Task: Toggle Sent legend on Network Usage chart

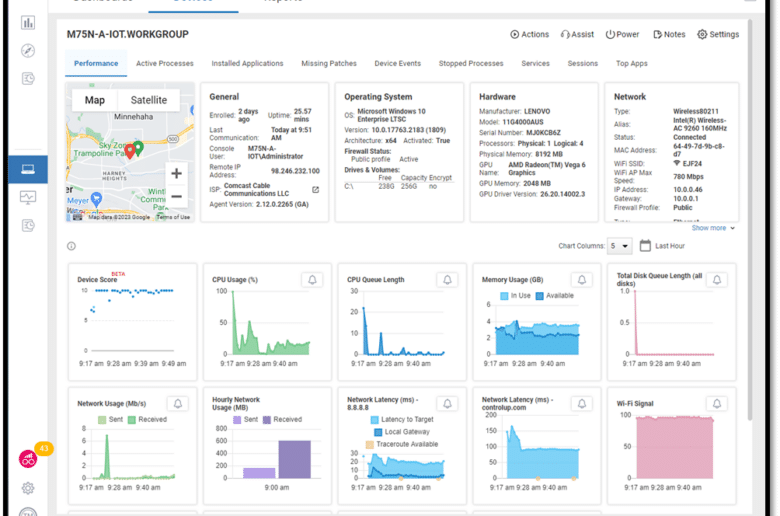Action: pyautogui.click(x=110, y=419)
